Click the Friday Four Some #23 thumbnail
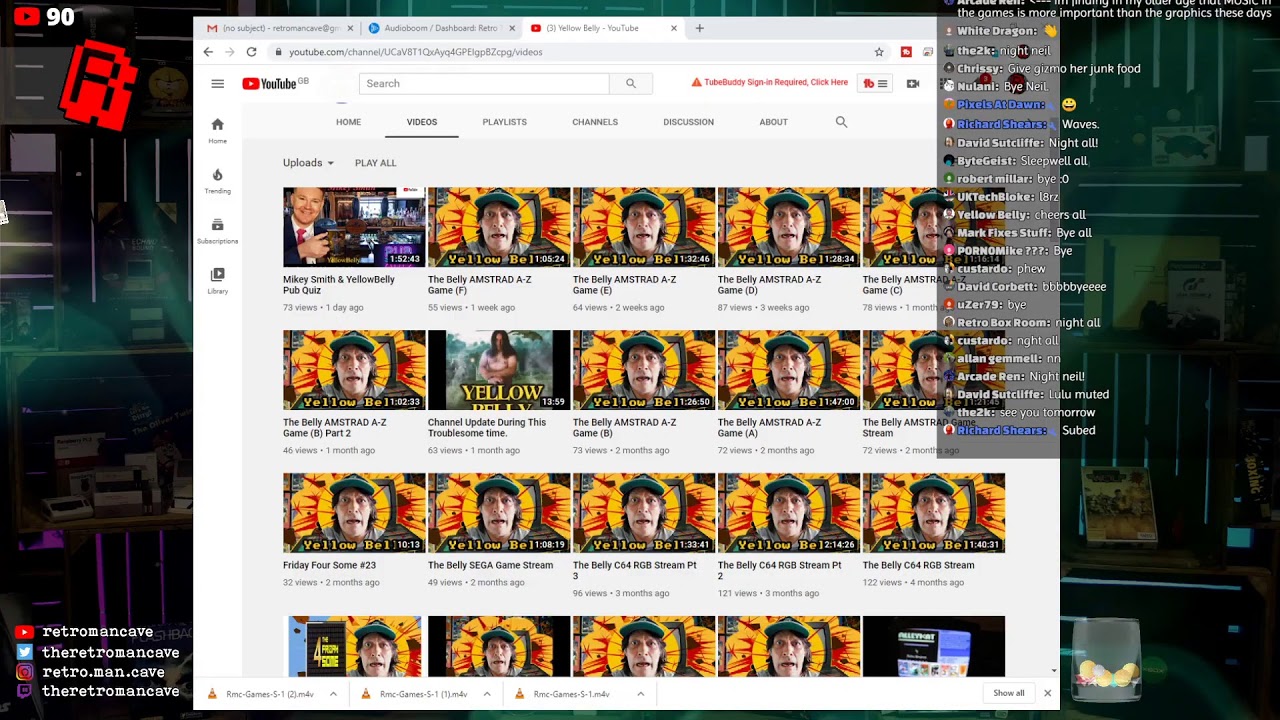The height and width of the screenshot is (720, 1280). point(354,513)
